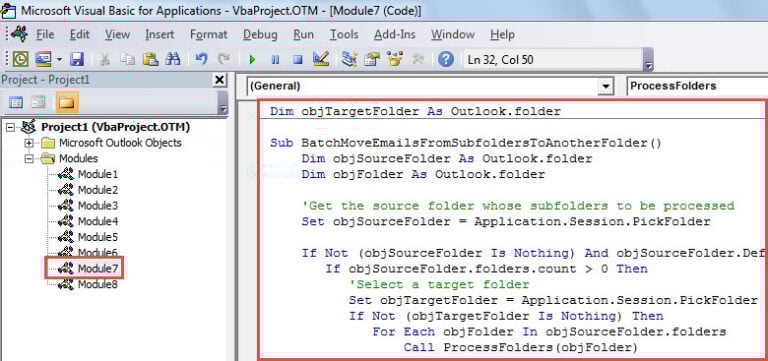Click the View Object icon in Project pane
The image size is (768, 361).
click(x=38, y=102)
